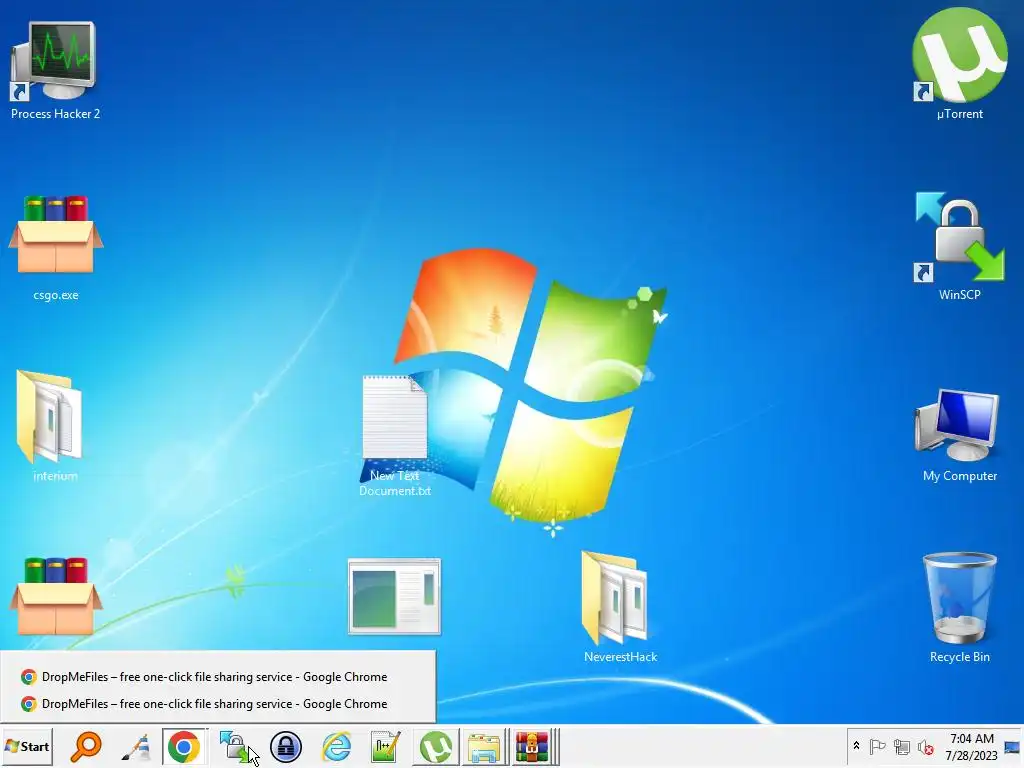Screen dimensions: 1024x768
Task: Click the muted volume tray icon
Action: [x=925, y=746]
